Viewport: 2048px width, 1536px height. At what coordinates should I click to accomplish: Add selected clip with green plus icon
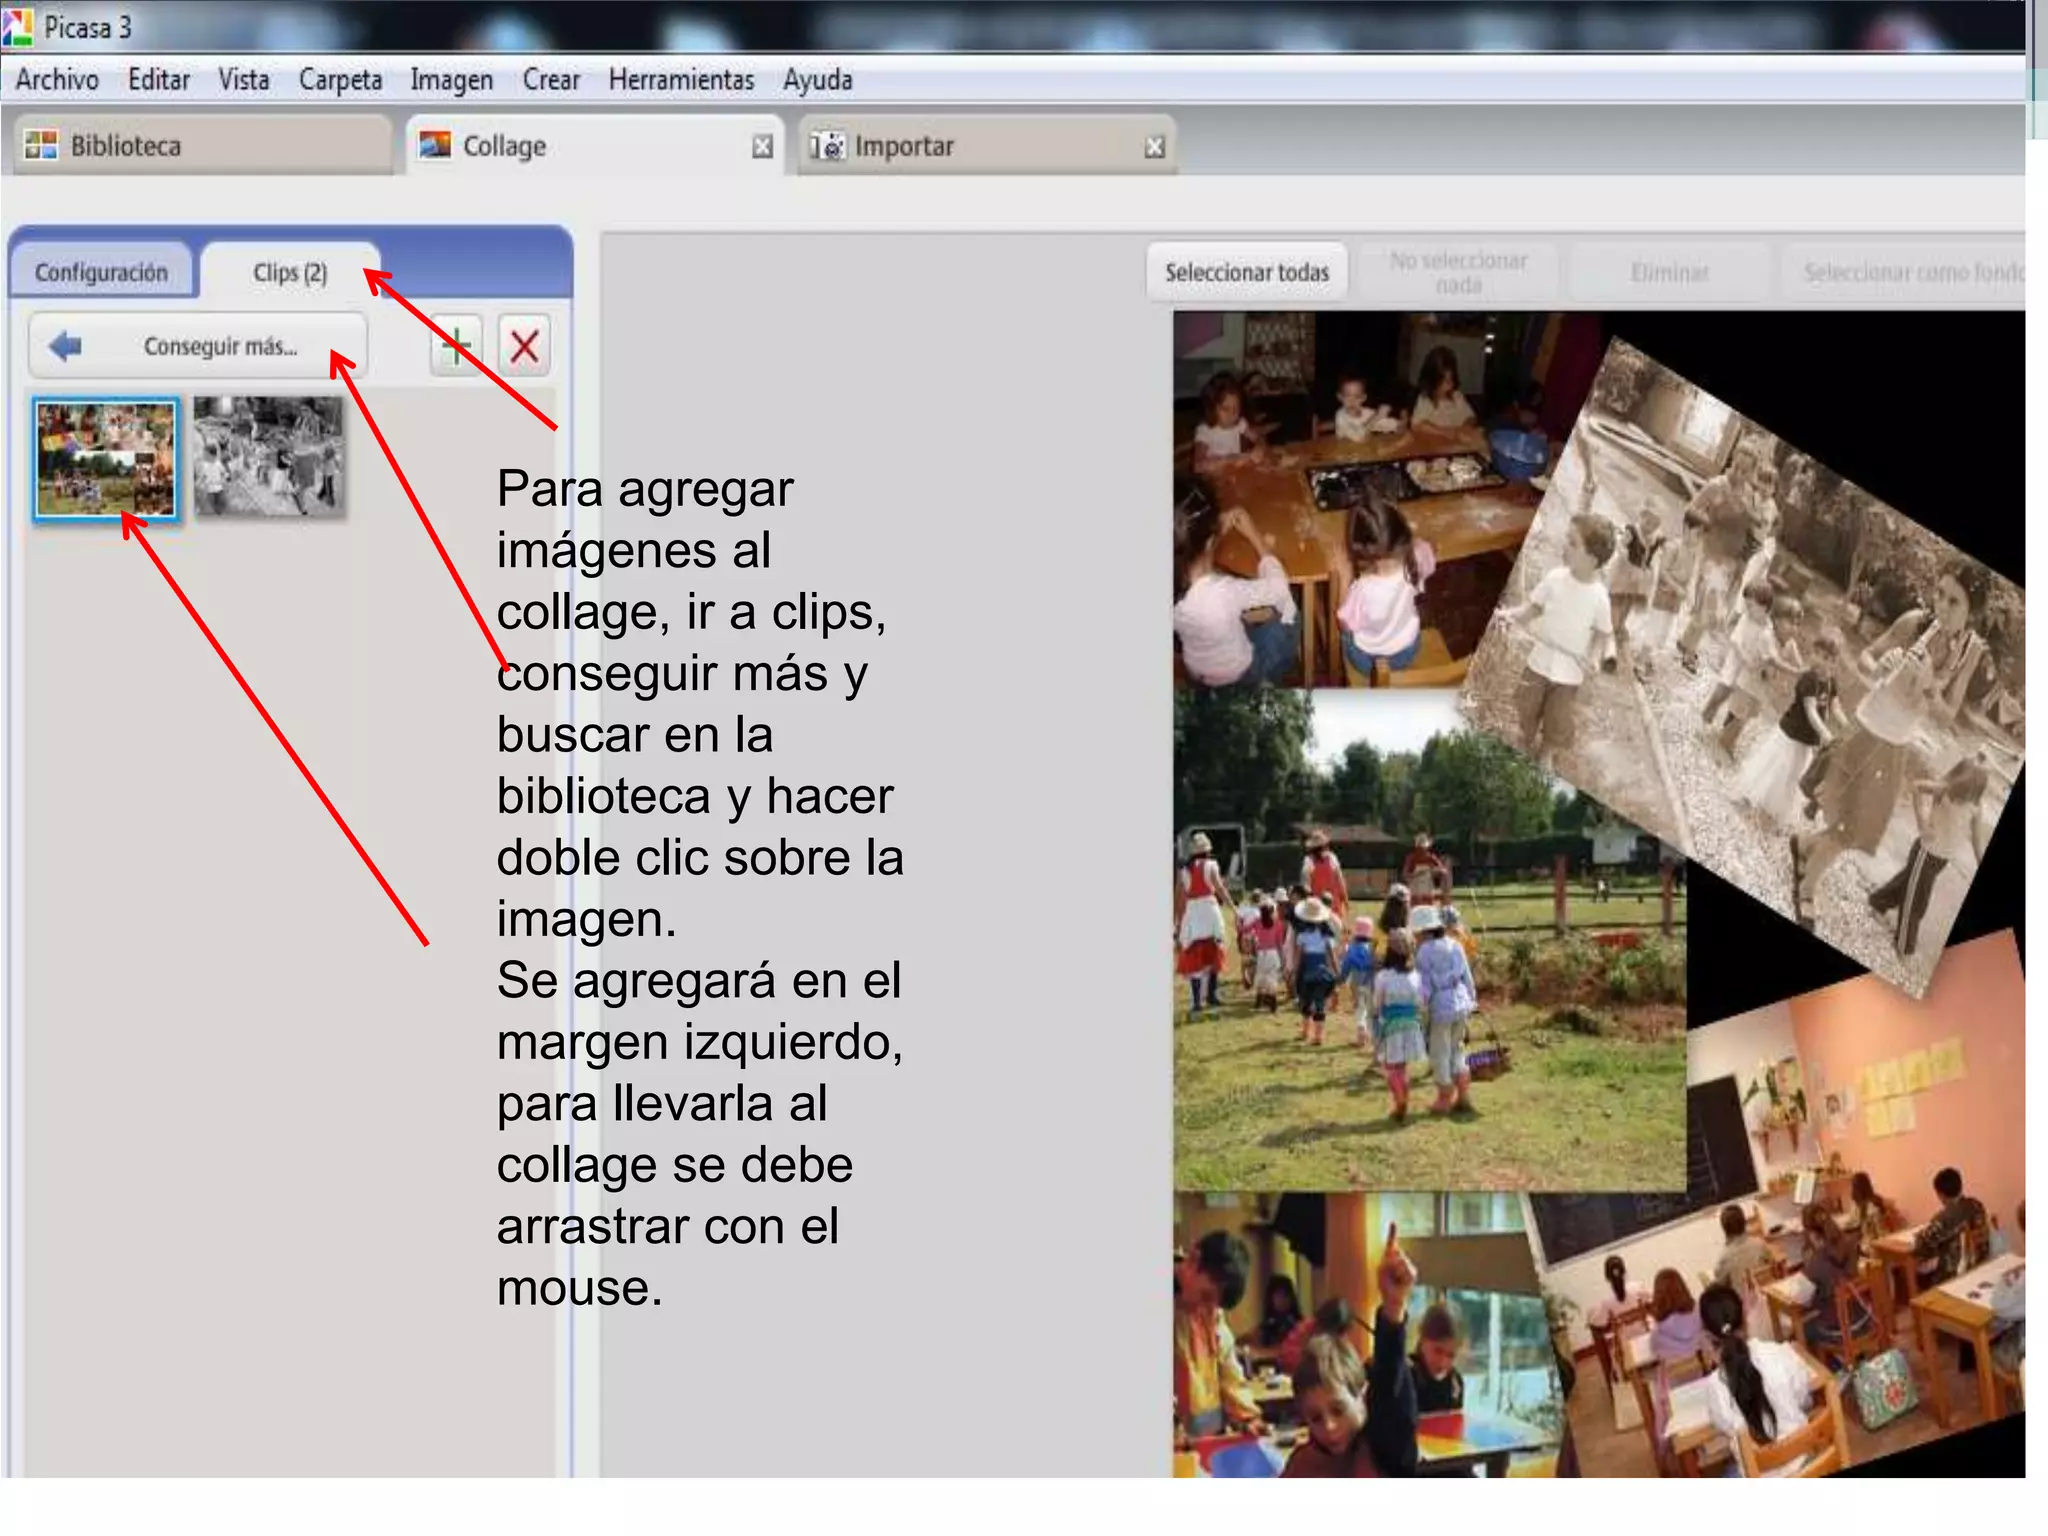[456, 346]
